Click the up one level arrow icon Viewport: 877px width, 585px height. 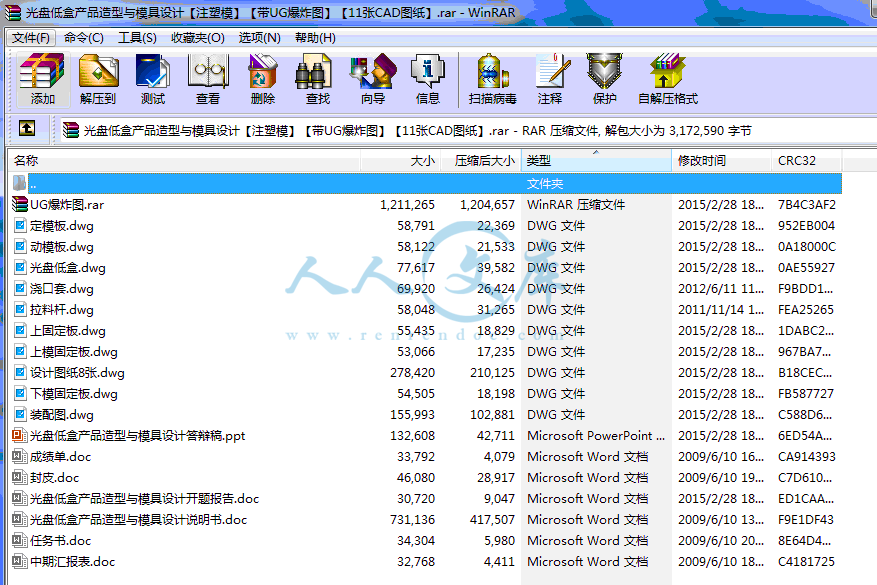[27, 129]
